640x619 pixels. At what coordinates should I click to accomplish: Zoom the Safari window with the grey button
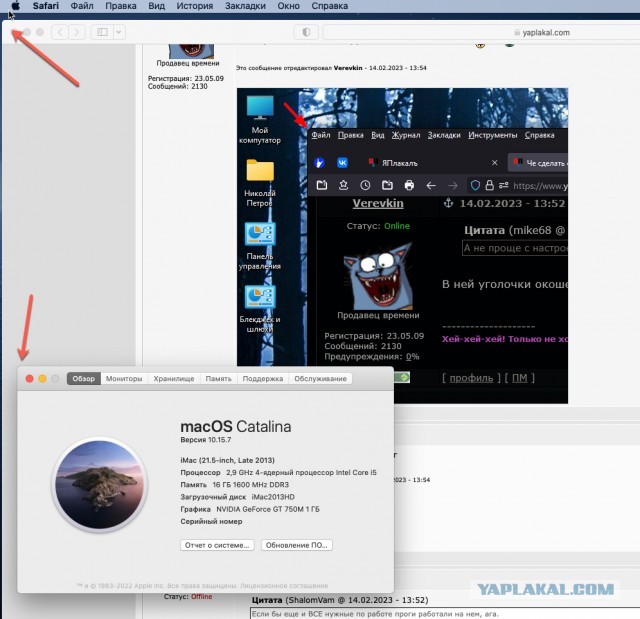point(40,32)
